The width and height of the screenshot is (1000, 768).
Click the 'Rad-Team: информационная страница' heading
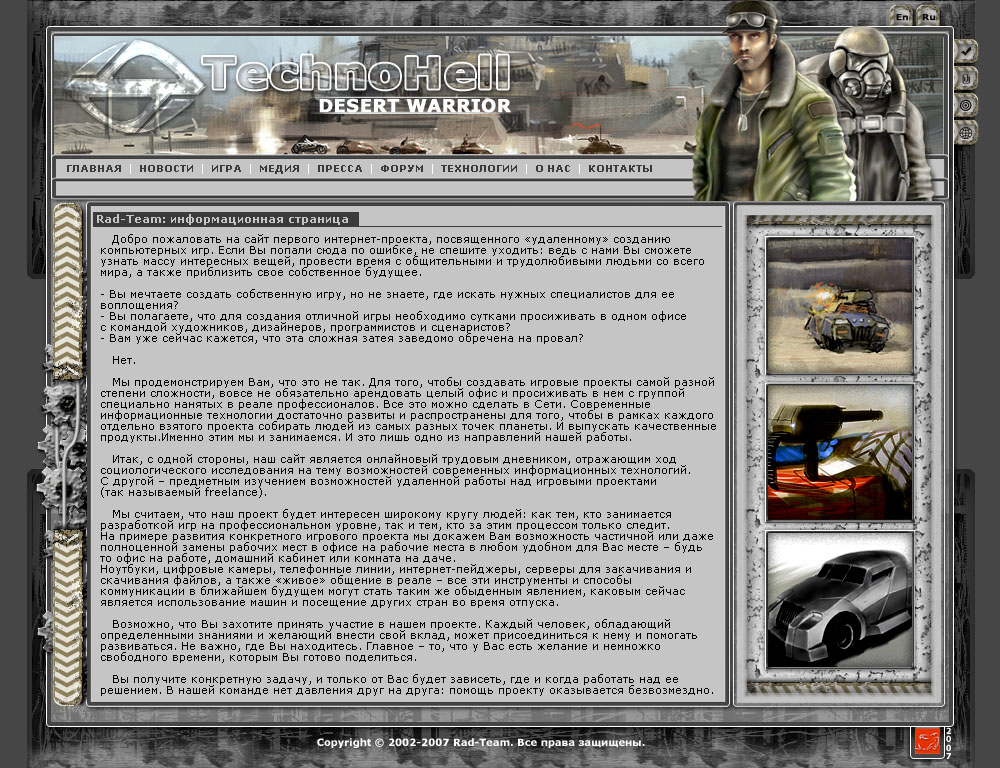[x=223, y=219]
